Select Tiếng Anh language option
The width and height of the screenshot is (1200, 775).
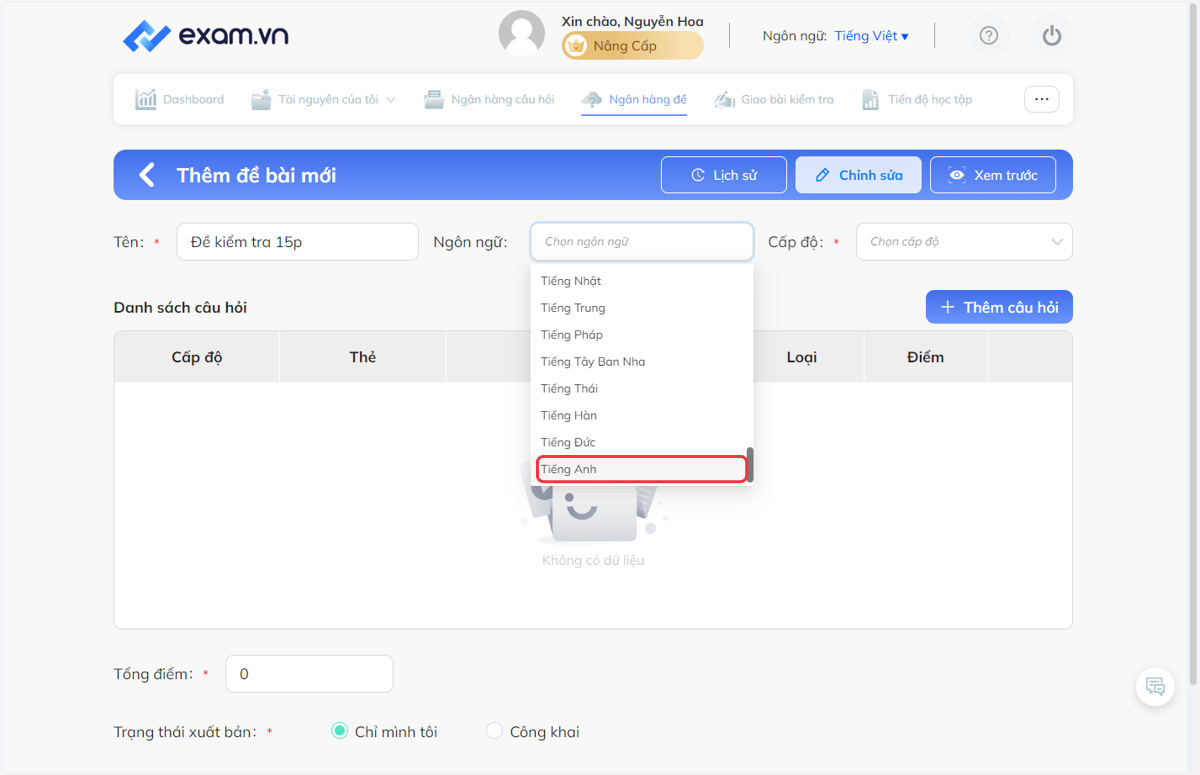pyautogui.click(x=641, y=469)
